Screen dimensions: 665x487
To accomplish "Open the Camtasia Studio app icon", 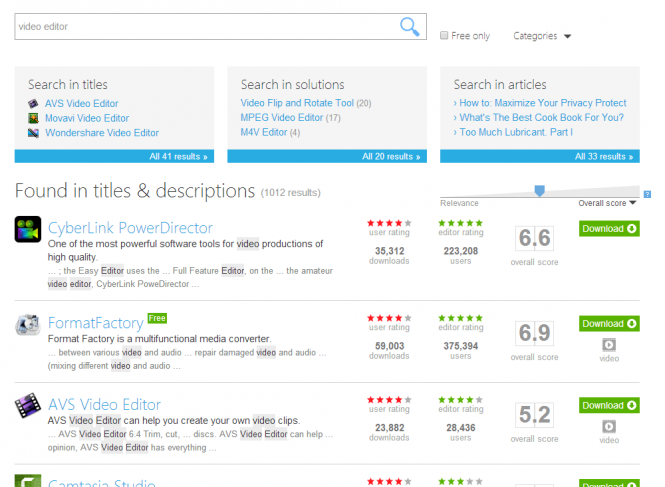I will click(28, 481).
